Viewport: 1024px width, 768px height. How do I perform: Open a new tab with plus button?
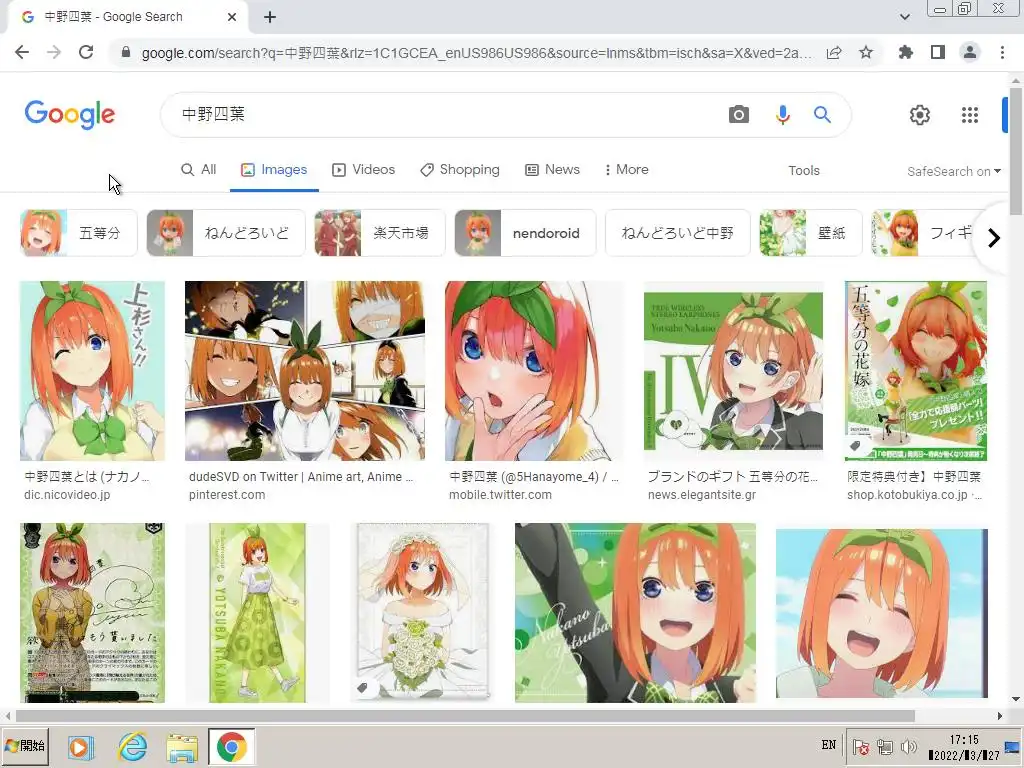[x=270, y=17]
